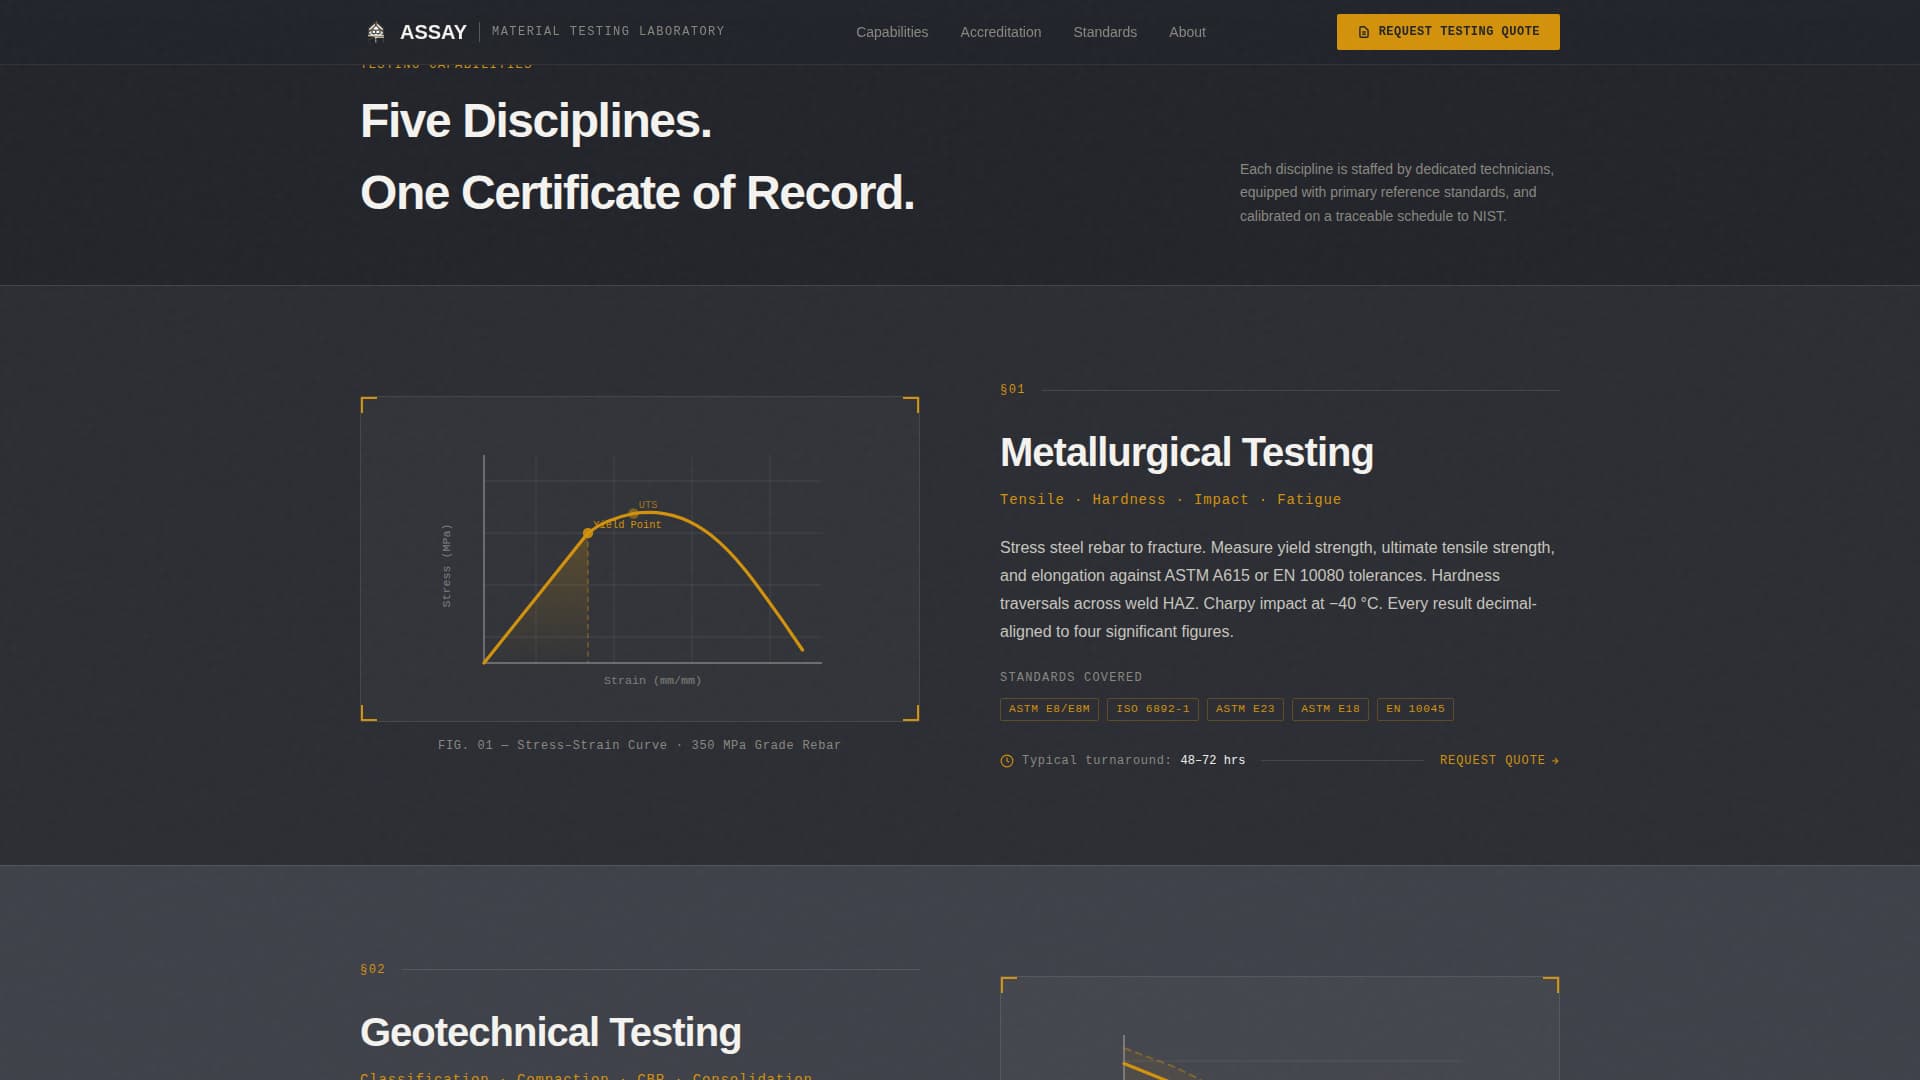Click the UTS marker on the stress-strain chart
The height and width of the screenshot is (1080, 1920).
pos(633,512)
